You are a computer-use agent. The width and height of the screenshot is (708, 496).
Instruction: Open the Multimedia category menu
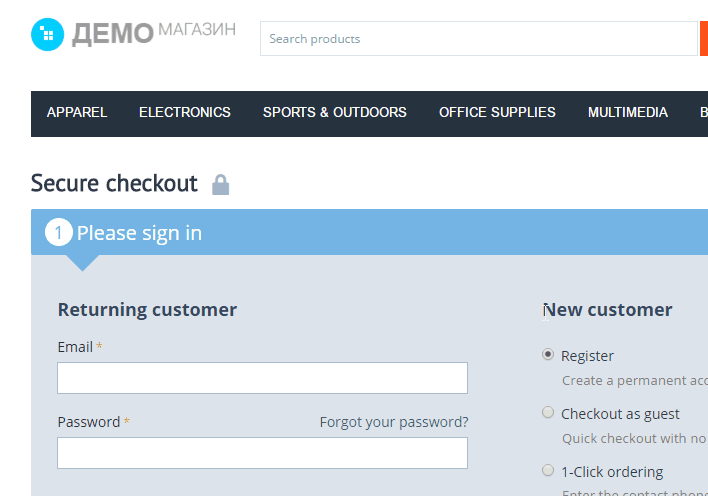(628, 112)
